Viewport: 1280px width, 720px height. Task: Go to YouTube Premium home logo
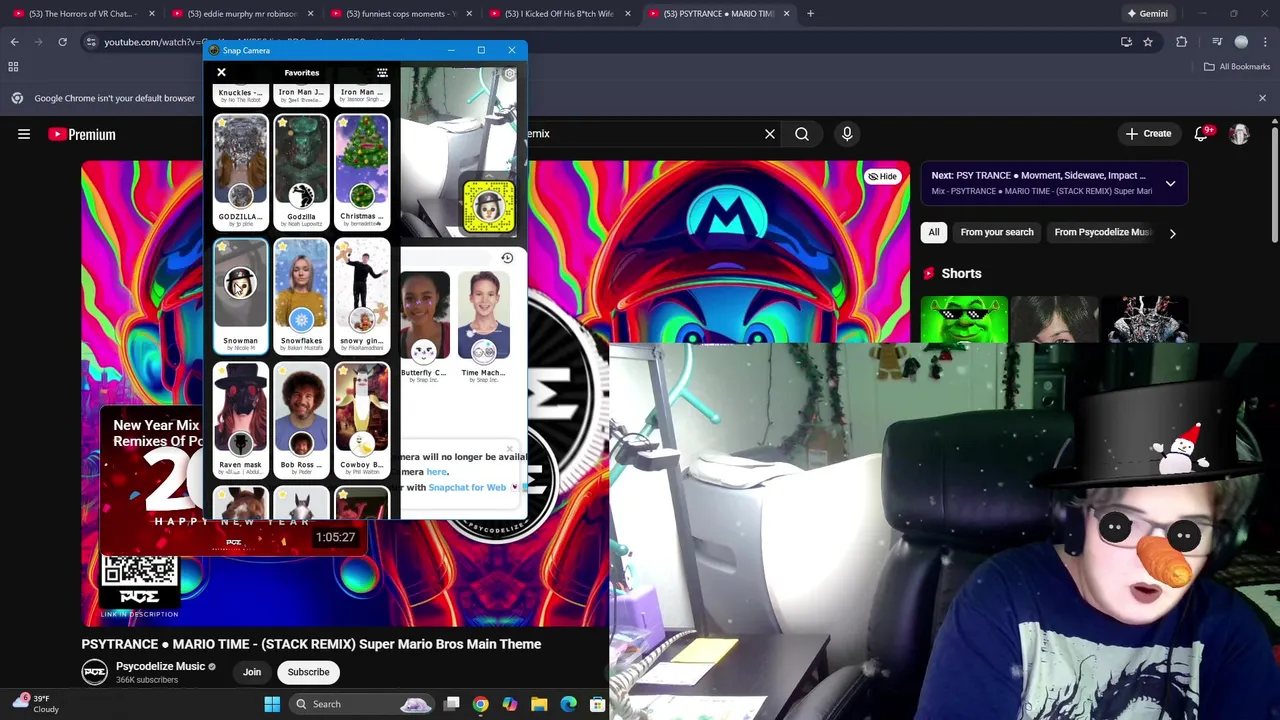82,134
